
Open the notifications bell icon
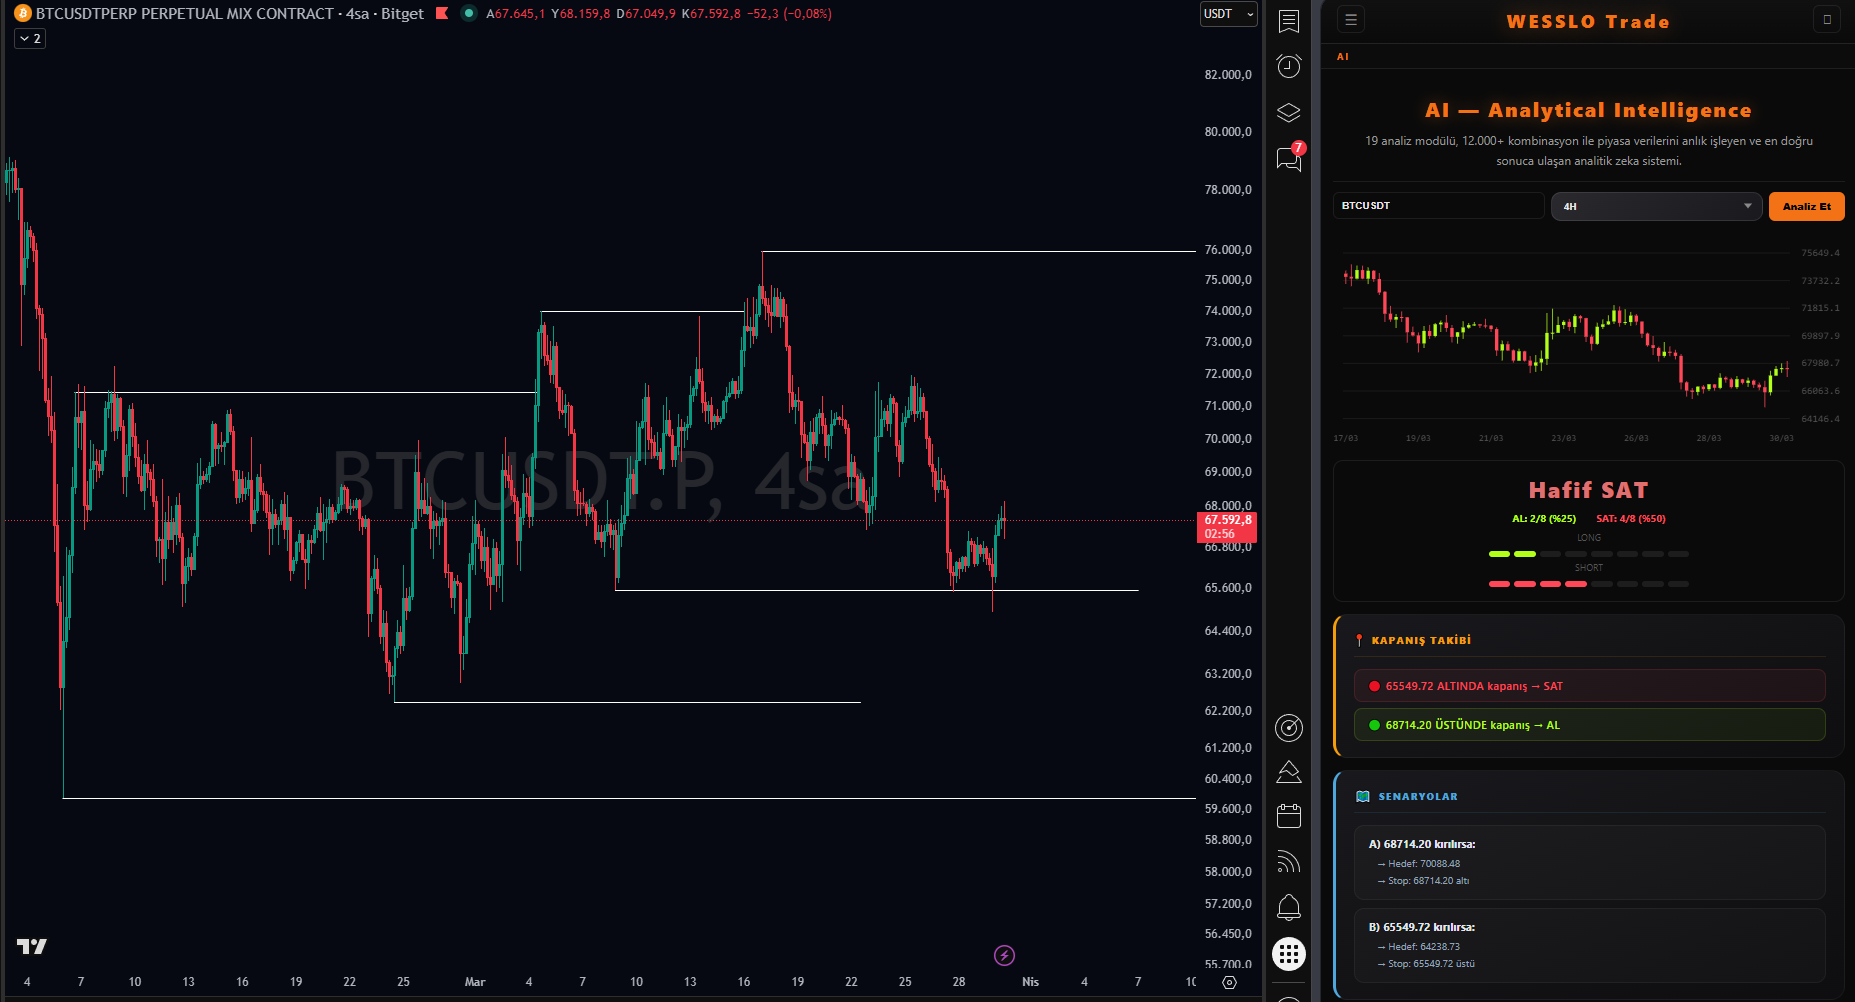click(1289, 906)
